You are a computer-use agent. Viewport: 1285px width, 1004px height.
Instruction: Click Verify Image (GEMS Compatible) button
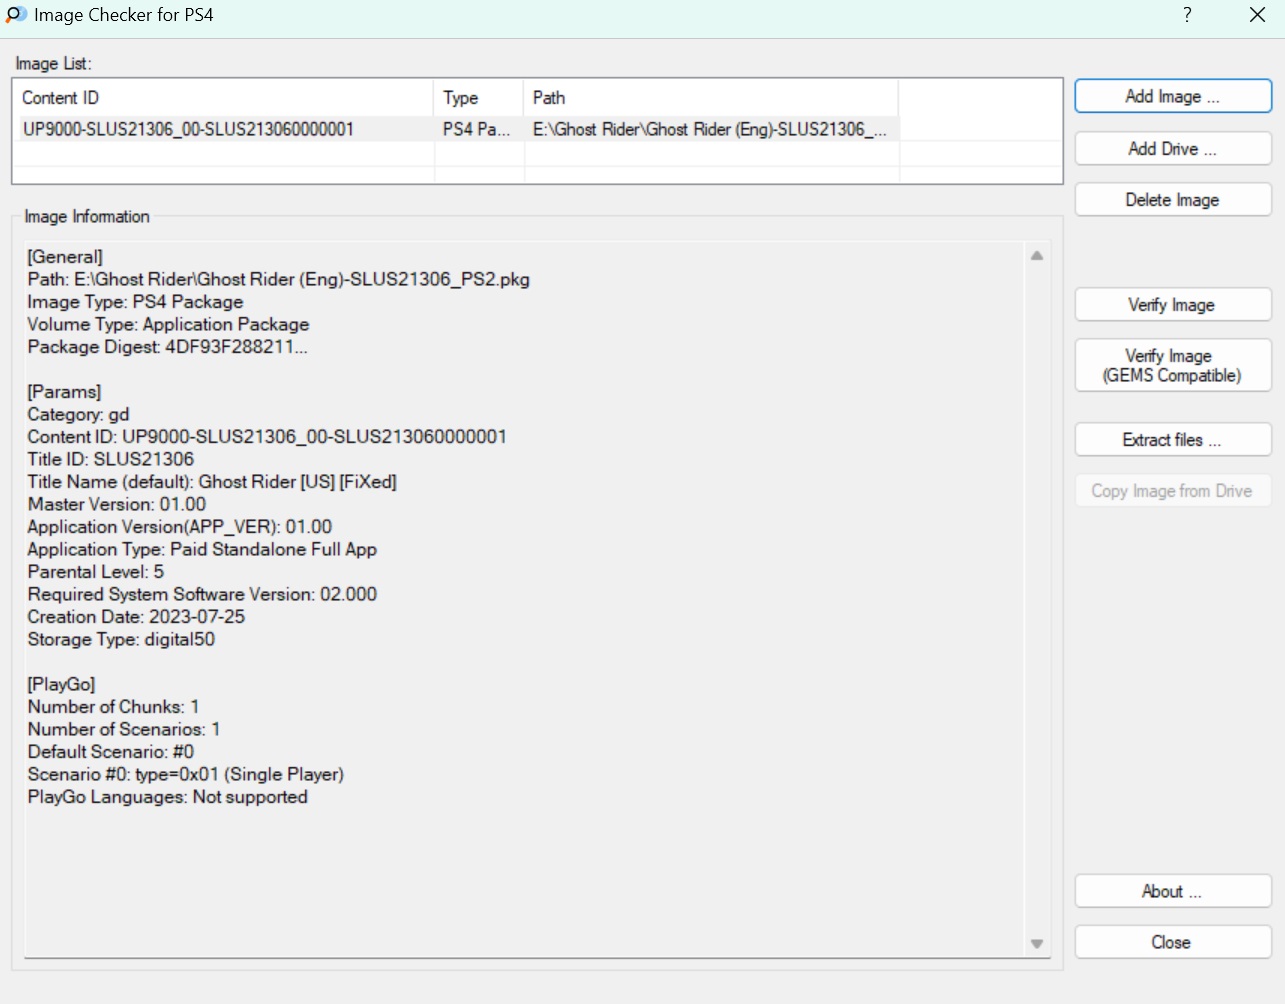pos(1173,365)
